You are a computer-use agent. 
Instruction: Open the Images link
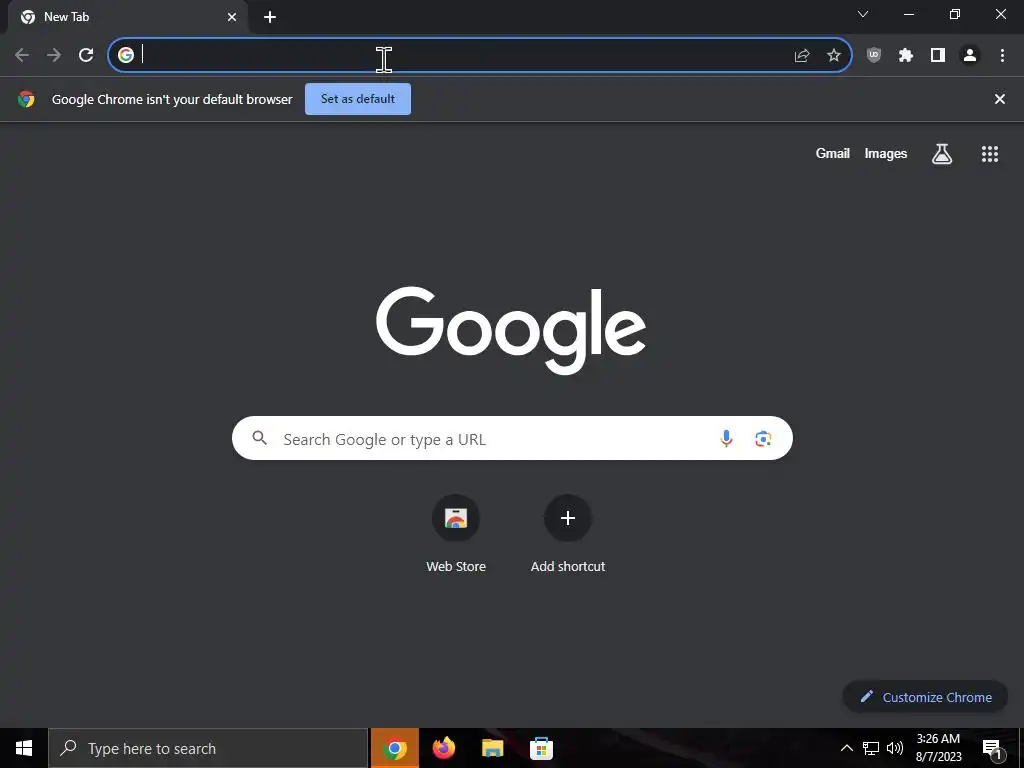[886, 153]
